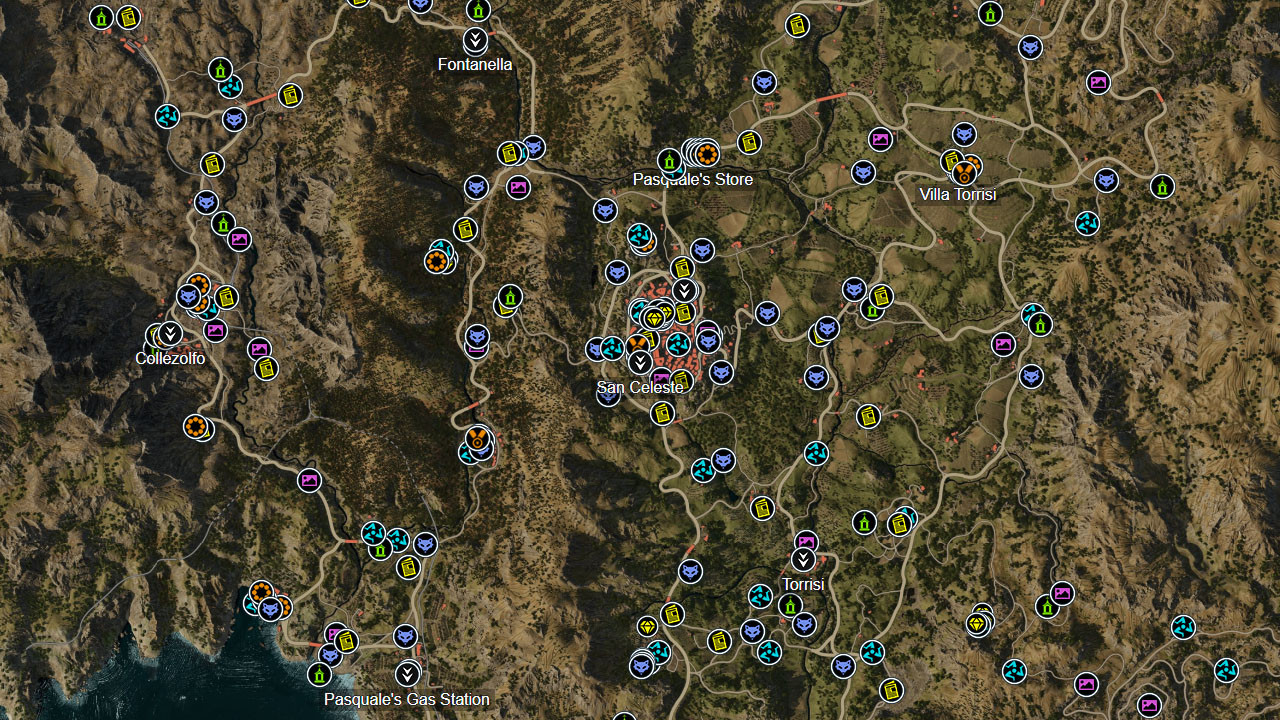The width and height of the screenshot is (1280, 720).
Task: Click the cyan triskelion icon on the road north of Torrisi
Action: (816, 453)
